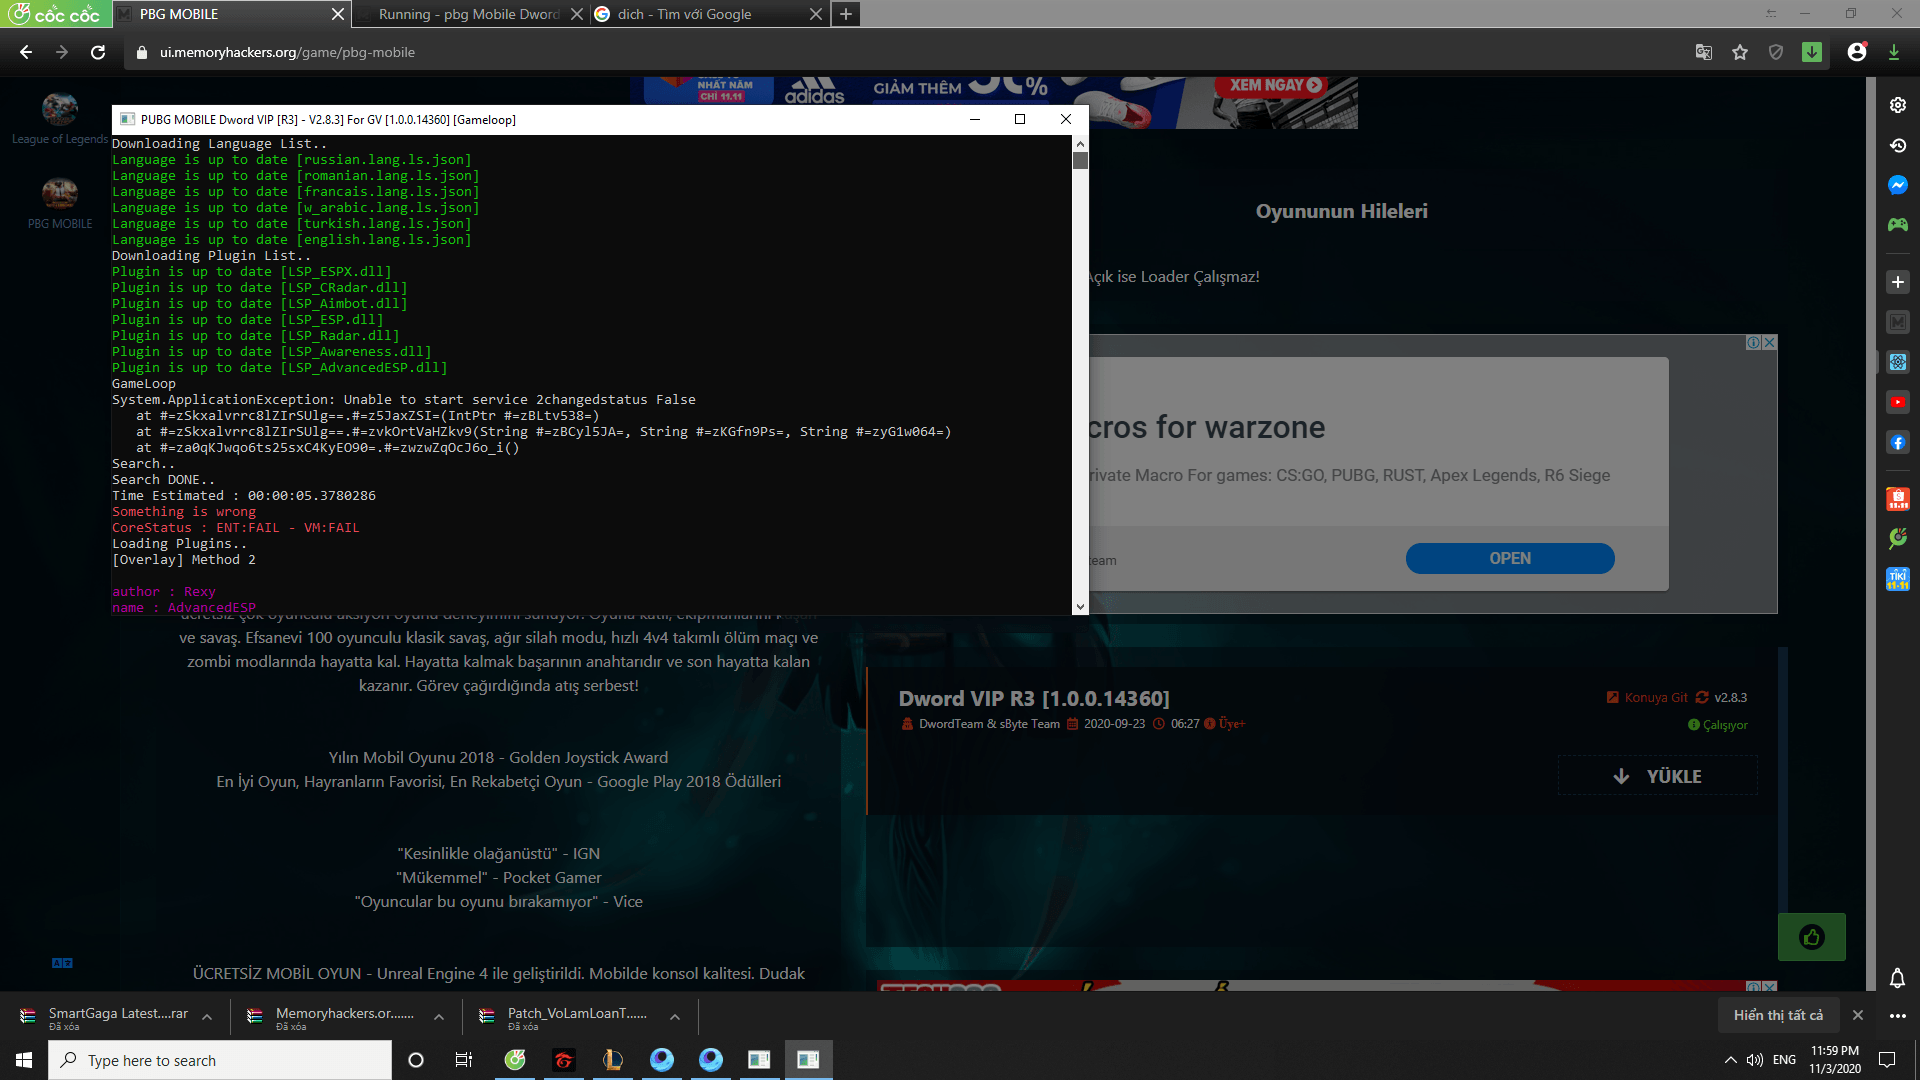Open the Tiki 11-11 sidebar shortcut
1920x1080 pixels.
[x=1897, y=578]
